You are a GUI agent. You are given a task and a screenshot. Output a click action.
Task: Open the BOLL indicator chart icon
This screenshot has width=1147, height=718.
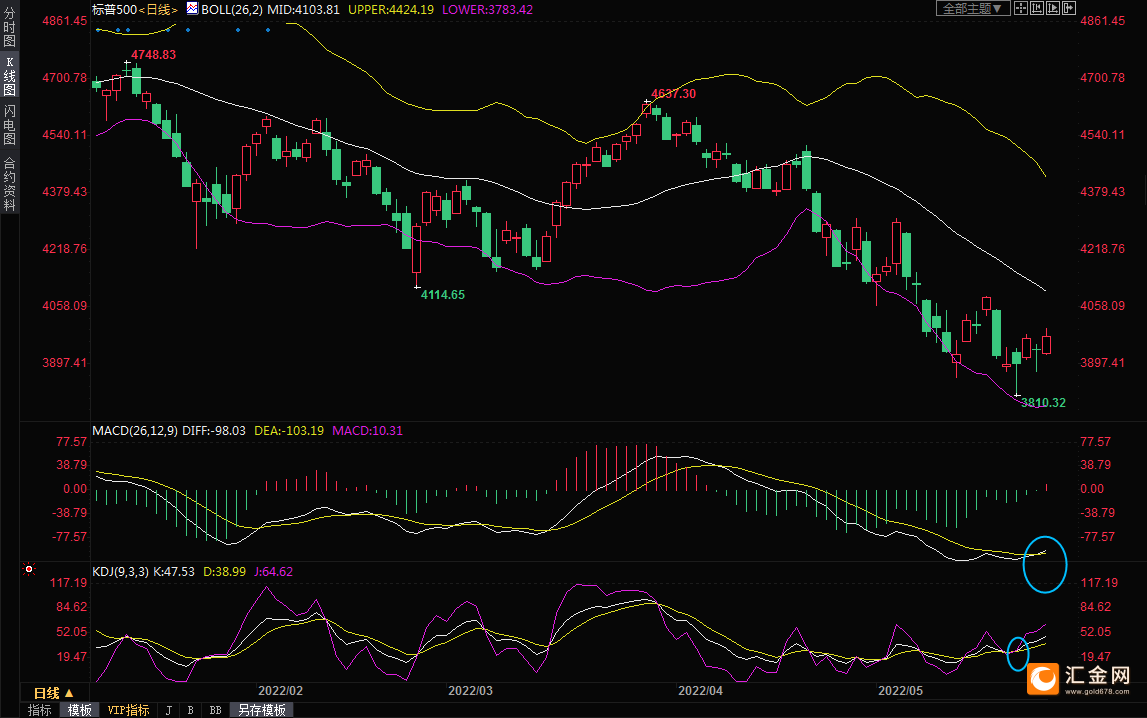coord(192,9)
